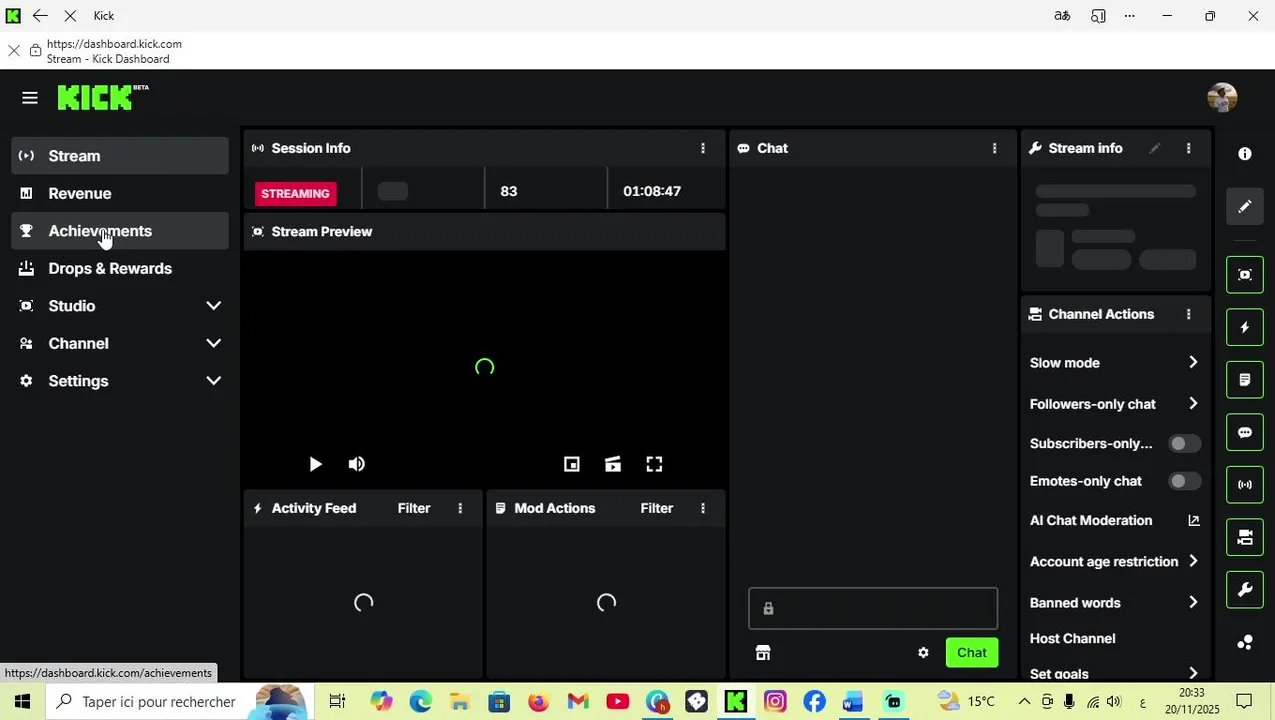Open AI Chat Moderation external link

1193,520
